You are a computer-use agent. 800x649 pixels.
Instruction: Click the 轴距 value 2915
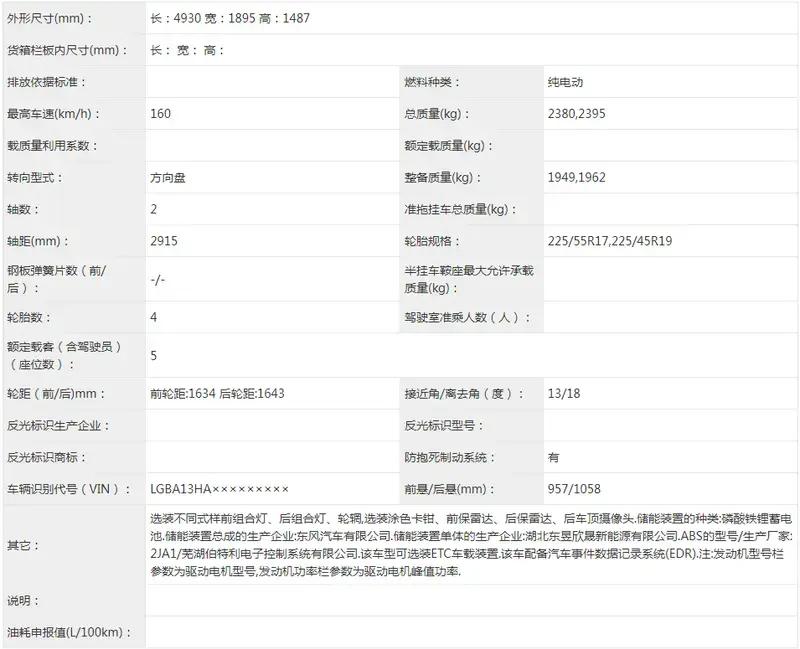coord(164,241)
